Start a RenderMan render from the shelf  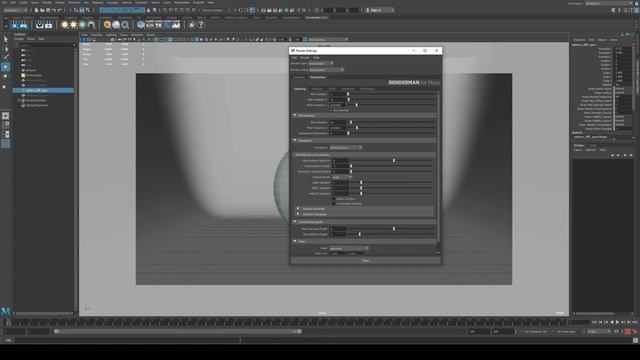point(15,25)
